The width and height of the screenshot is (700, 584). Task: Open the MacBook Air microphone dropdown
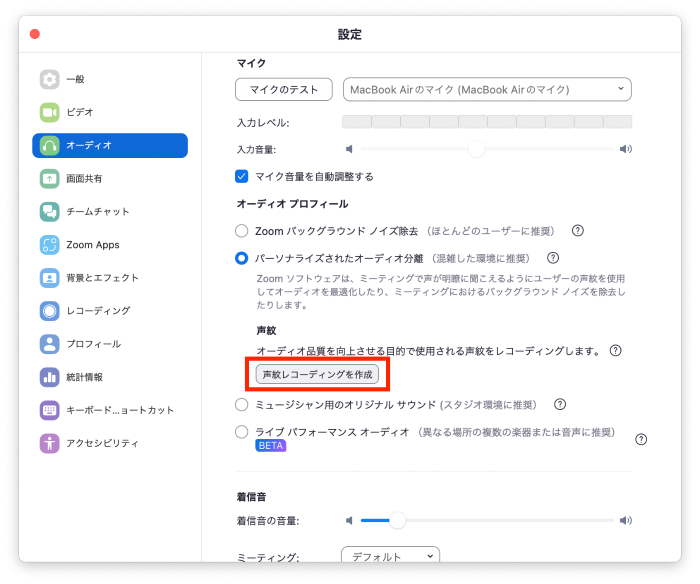point(487,90)
